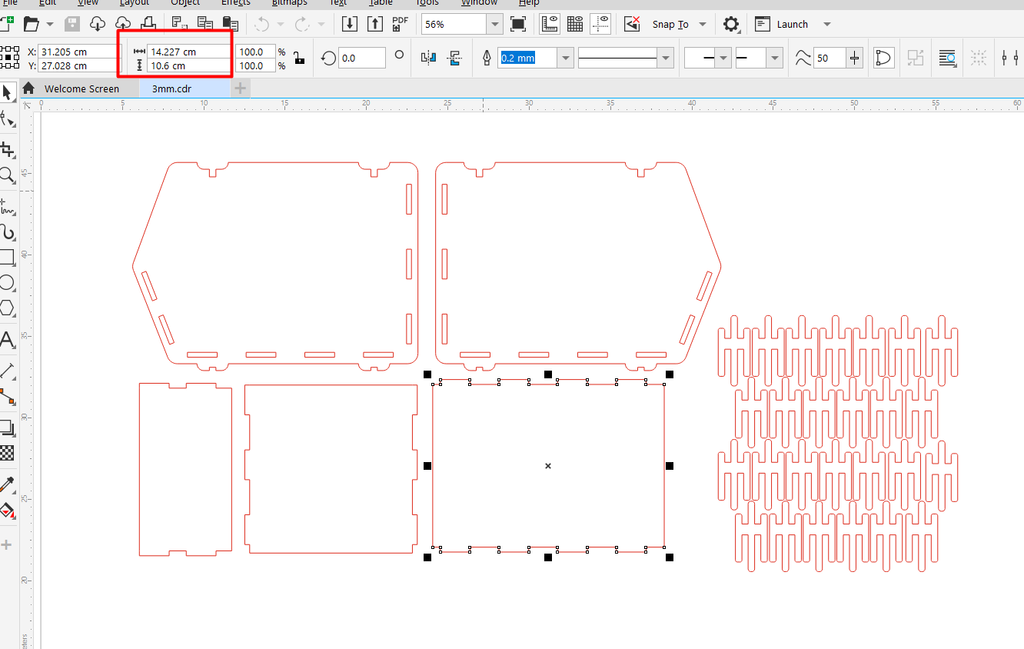The height and width of the screenshot is (649, 1024).
Task: Click the Full-screen preview icon
Action: (518, 24)
